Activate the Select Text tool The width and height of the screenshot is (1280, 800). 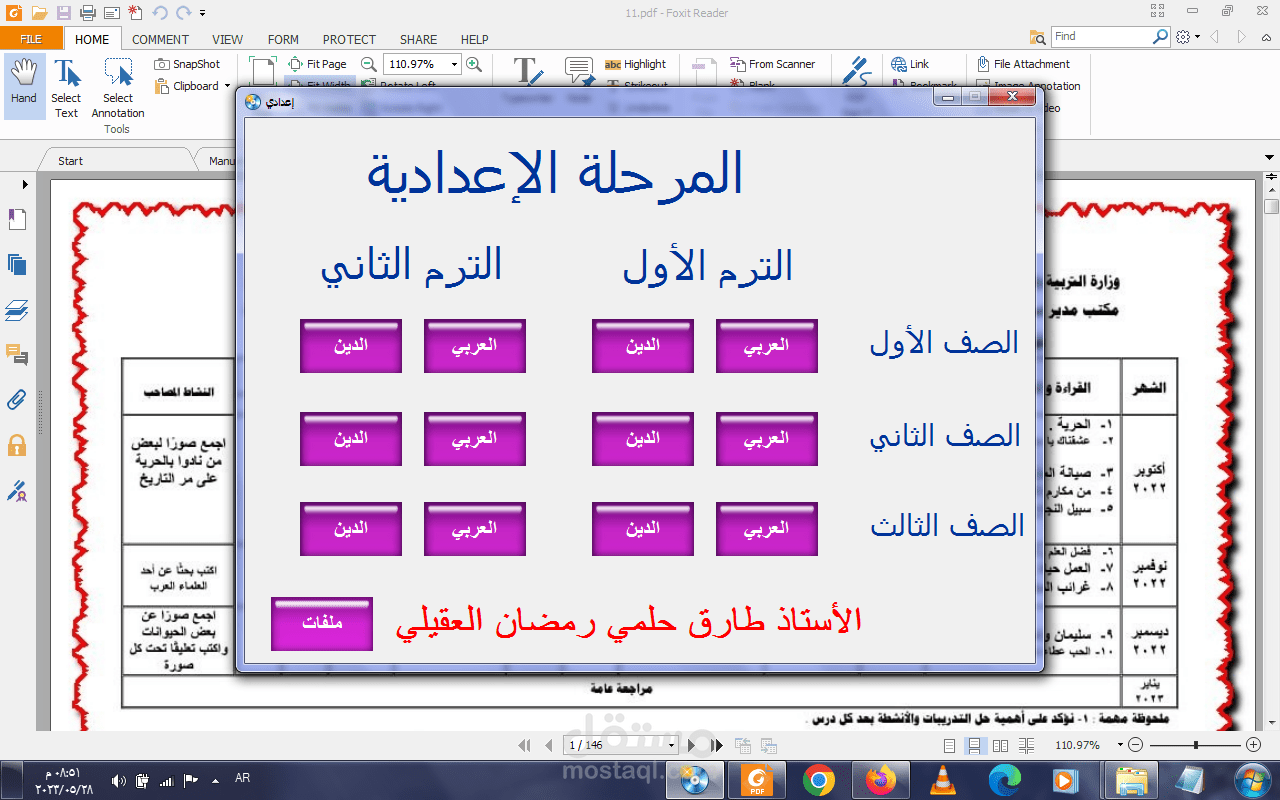coord(66,88)
